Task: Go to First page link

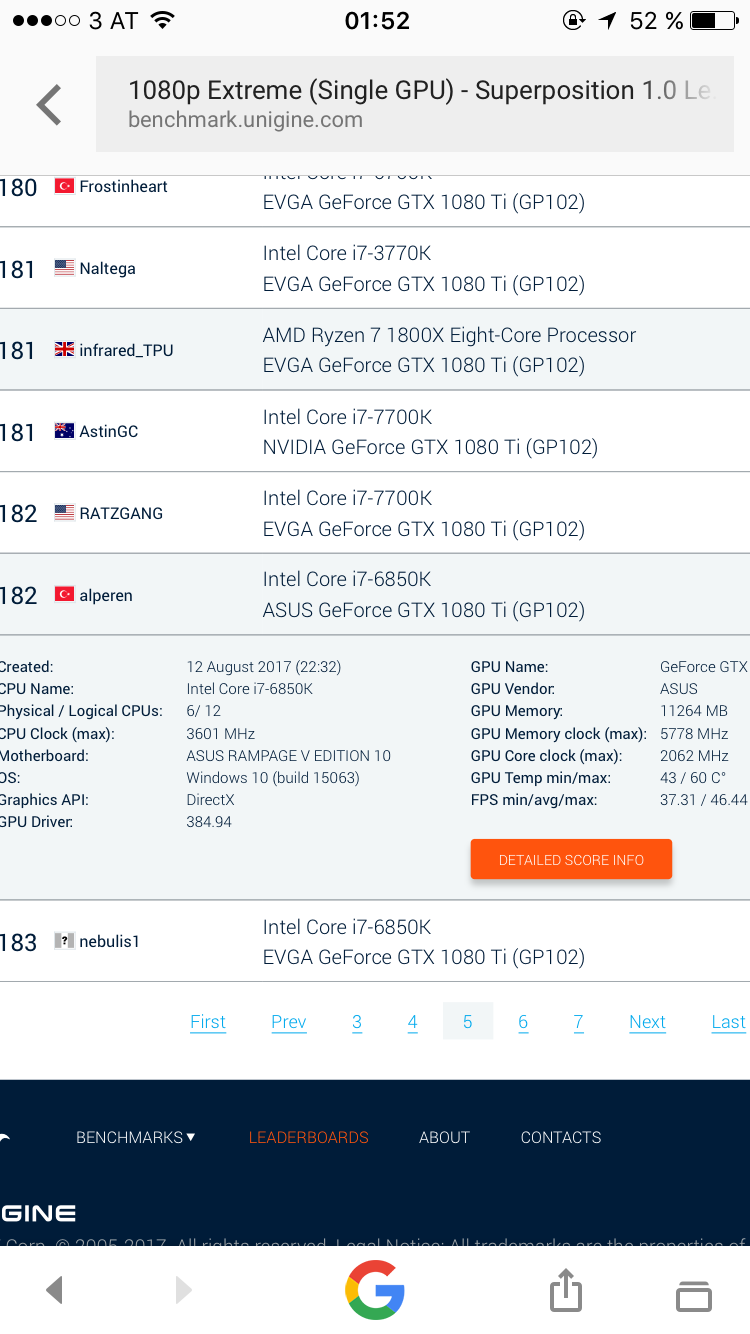Action: point(208,1021)
